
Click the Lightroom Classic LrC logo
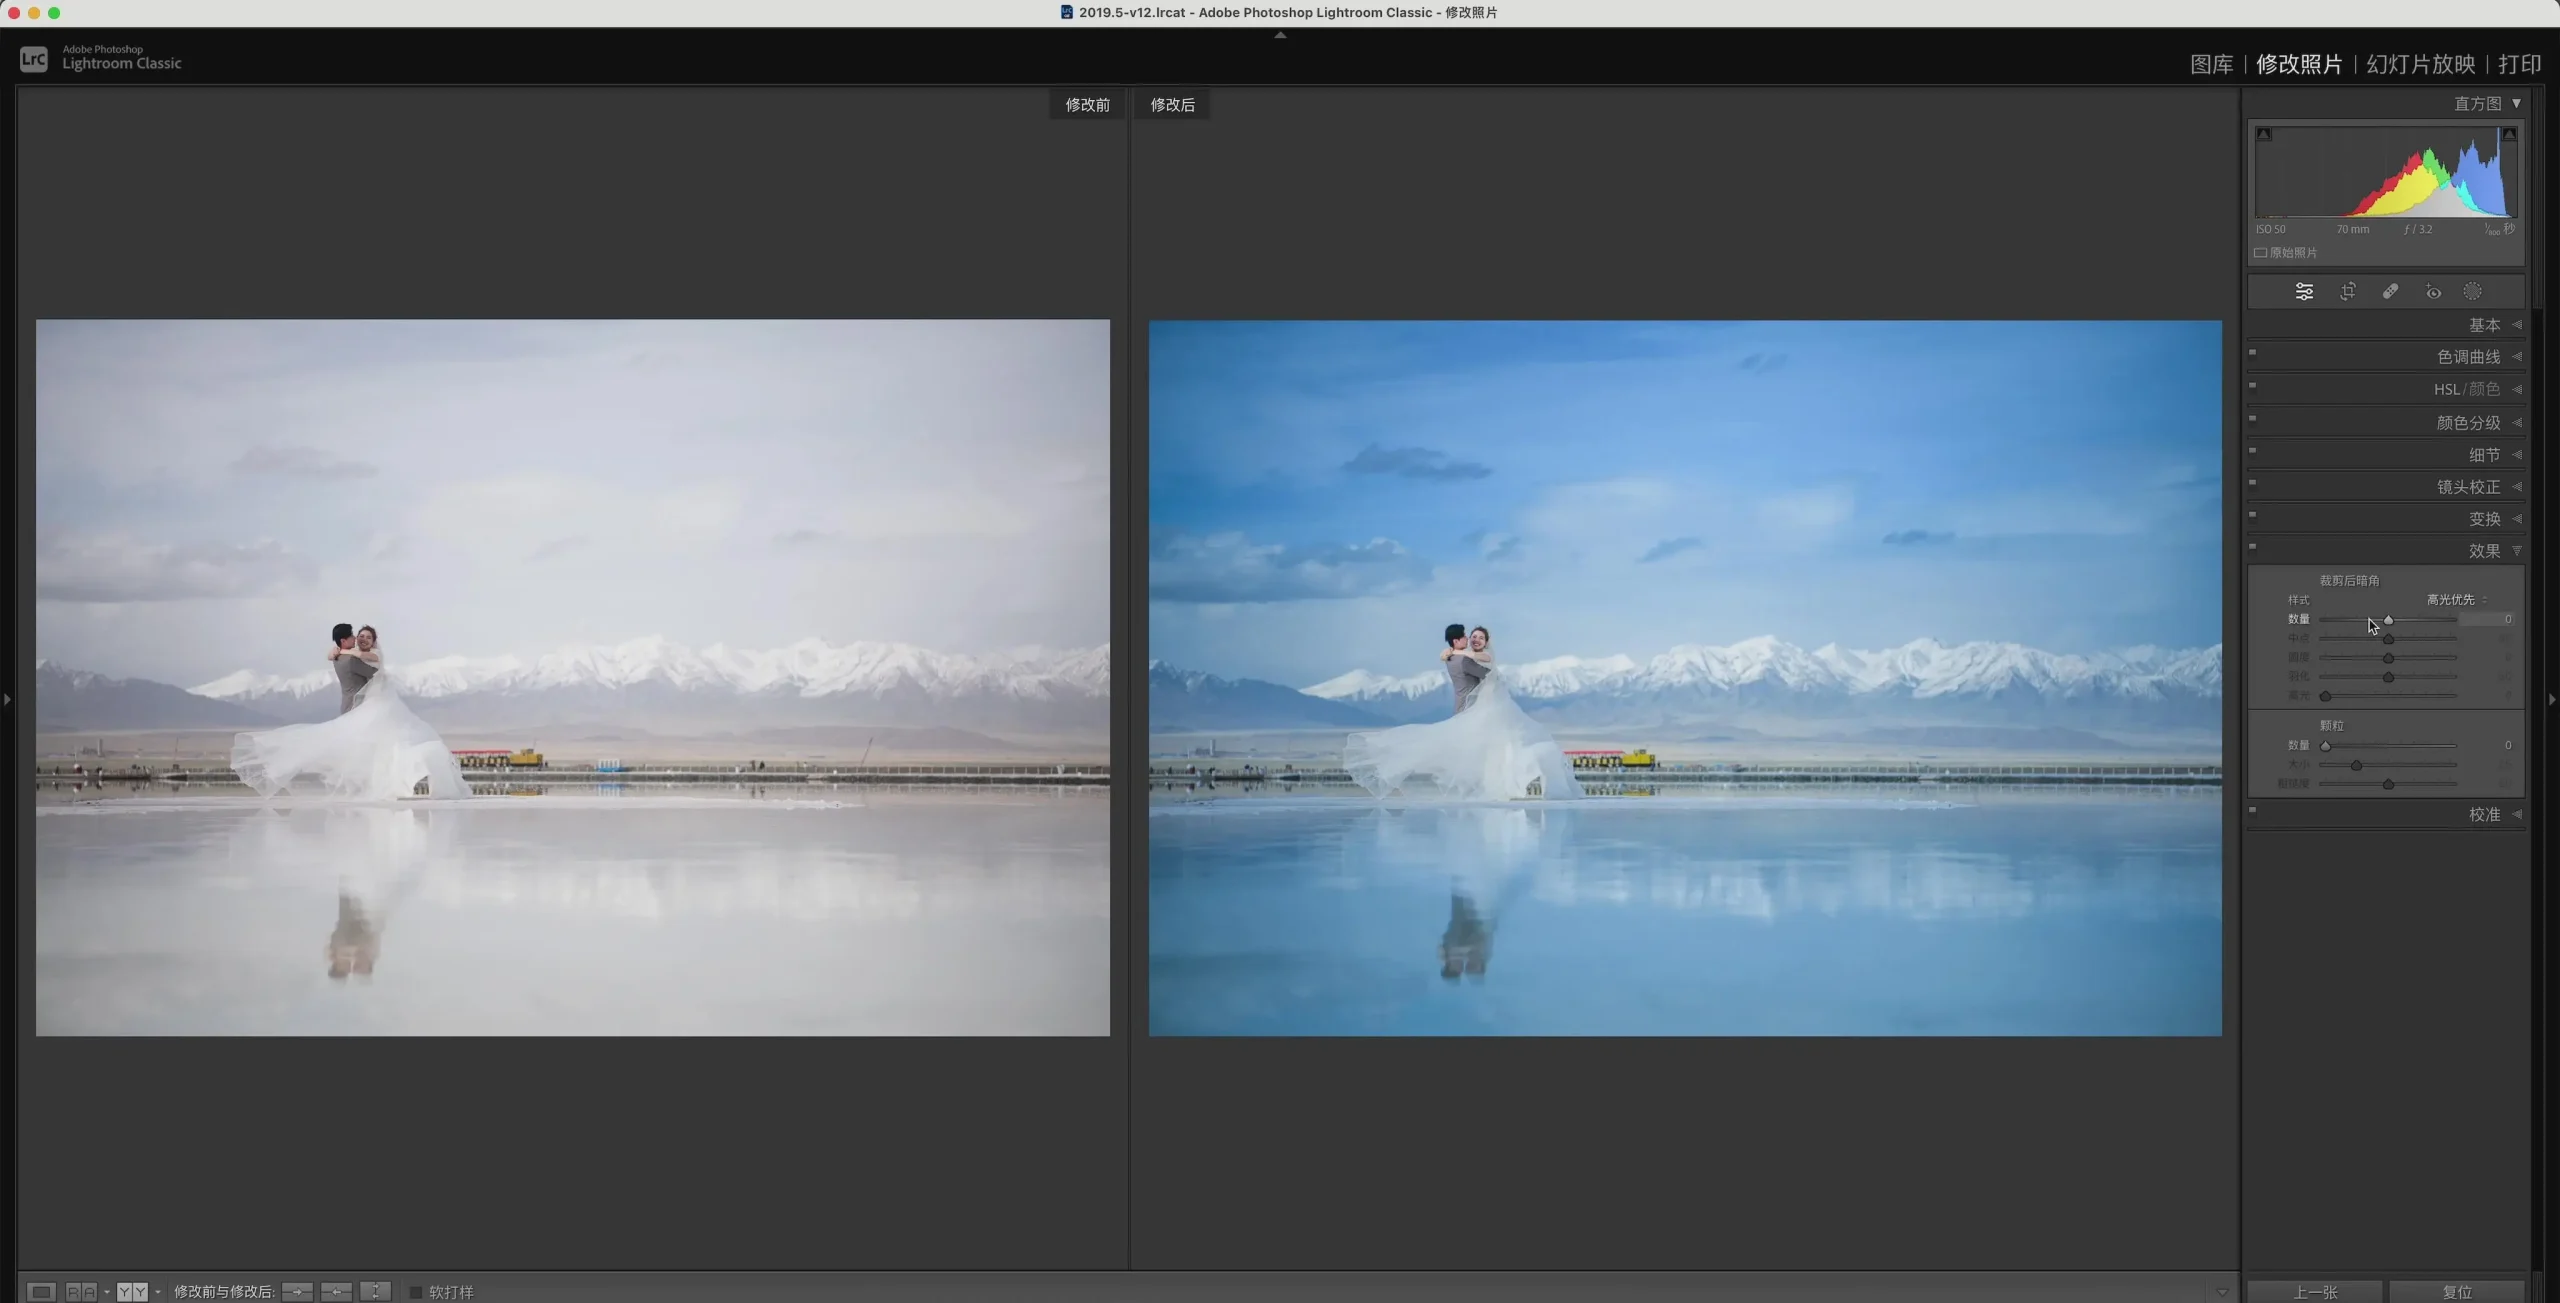(x=34, y=59)
